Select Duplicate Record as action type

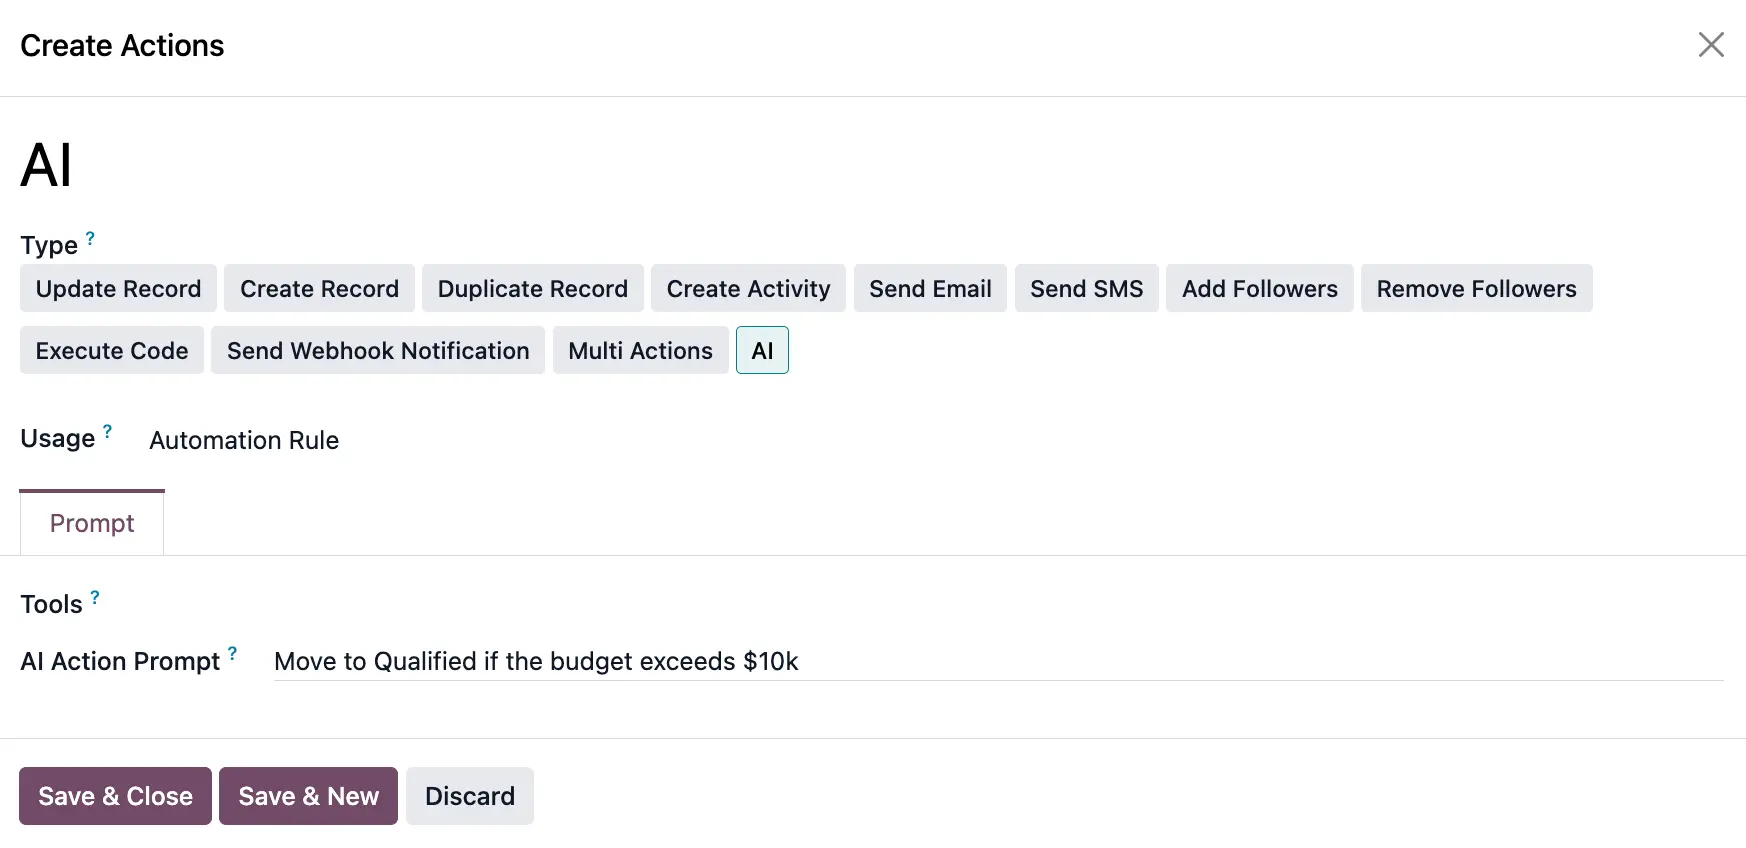point(532,289)
